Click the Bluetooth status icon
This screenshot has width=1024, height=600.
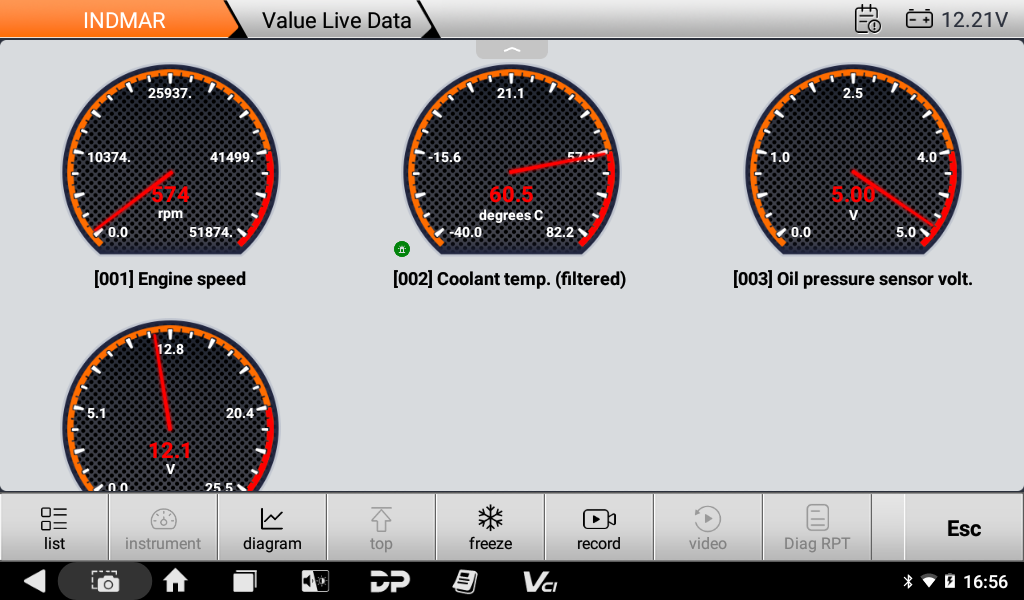[908, 581]
